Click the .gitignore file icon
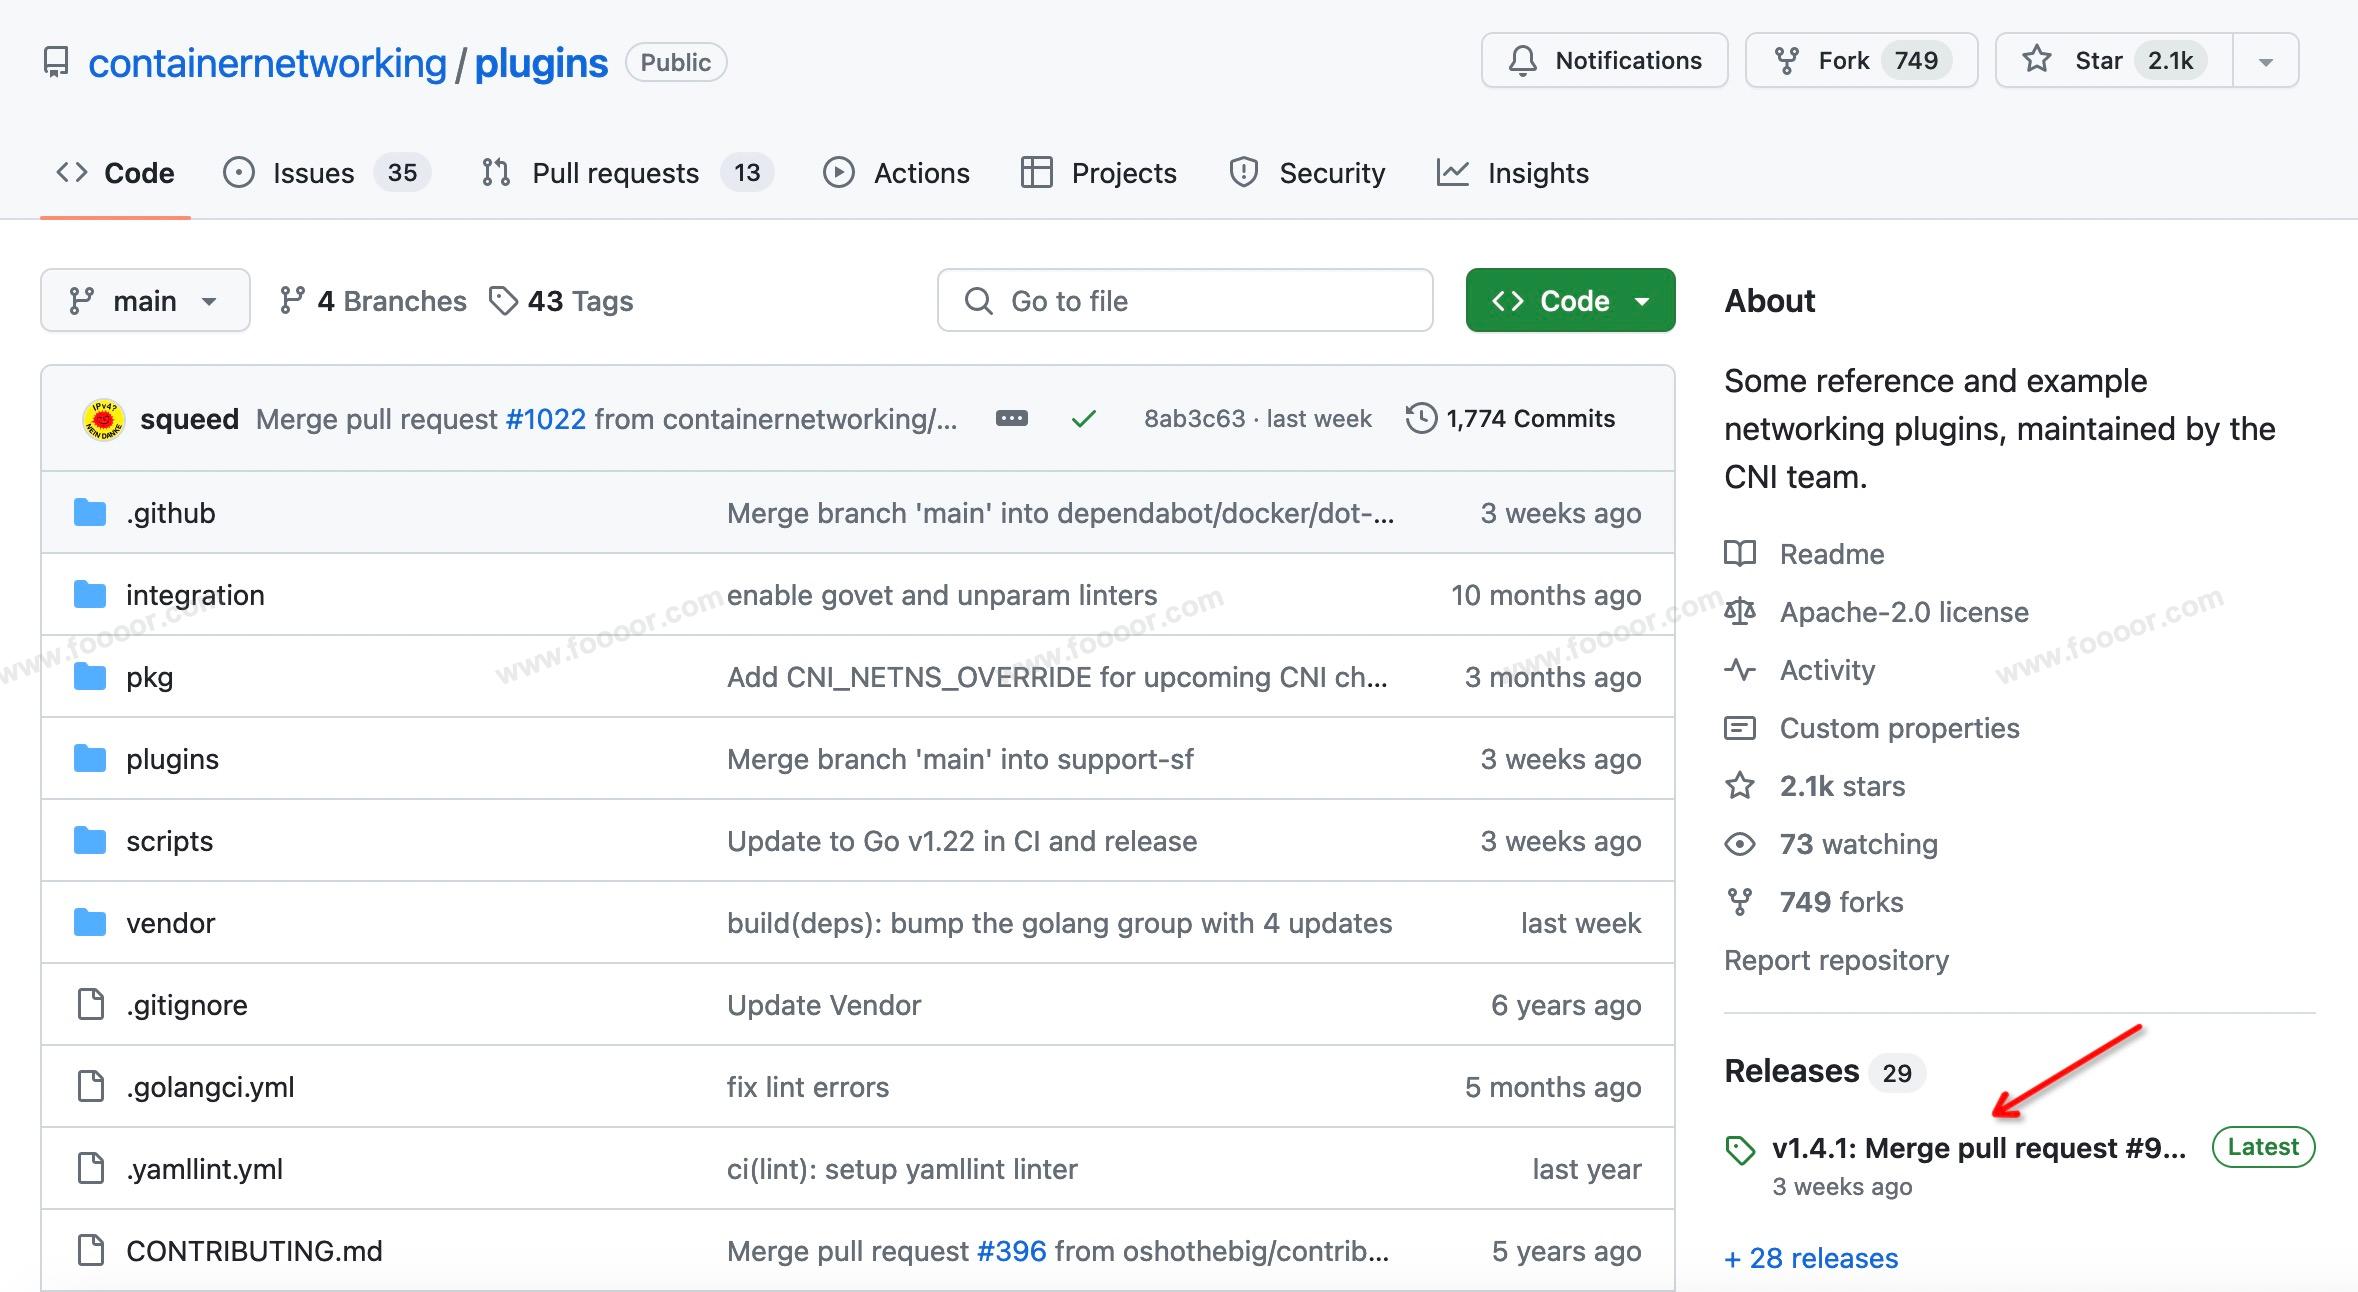This screenshot has width=2358, height=1292. click(x=90, y=1004)
